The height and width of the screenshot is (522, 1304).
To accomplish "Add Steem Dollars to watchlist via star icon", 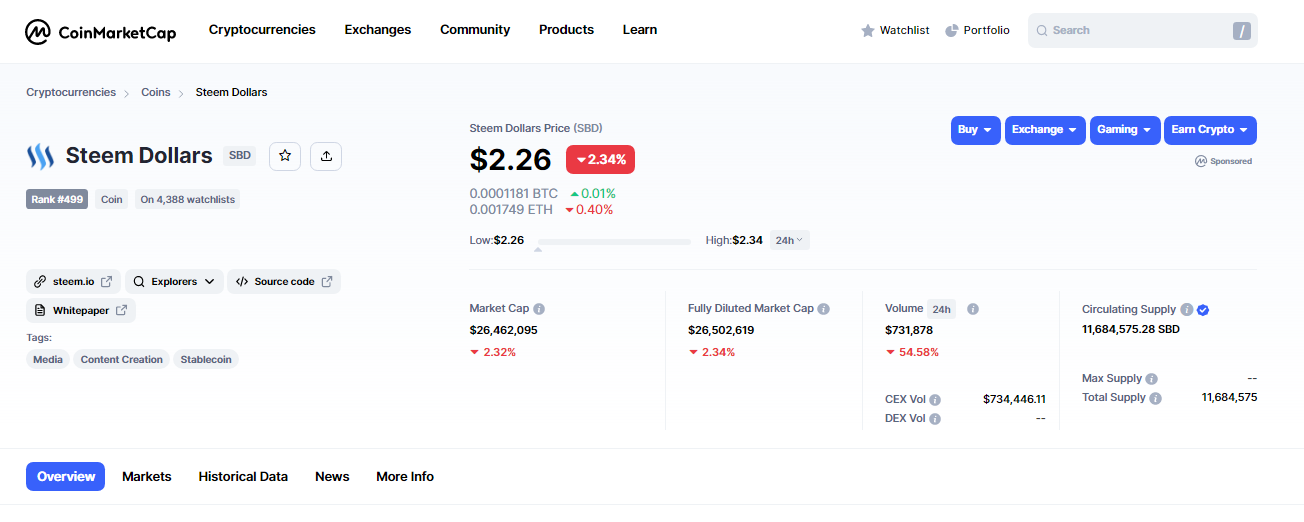I will pos(285,156).
